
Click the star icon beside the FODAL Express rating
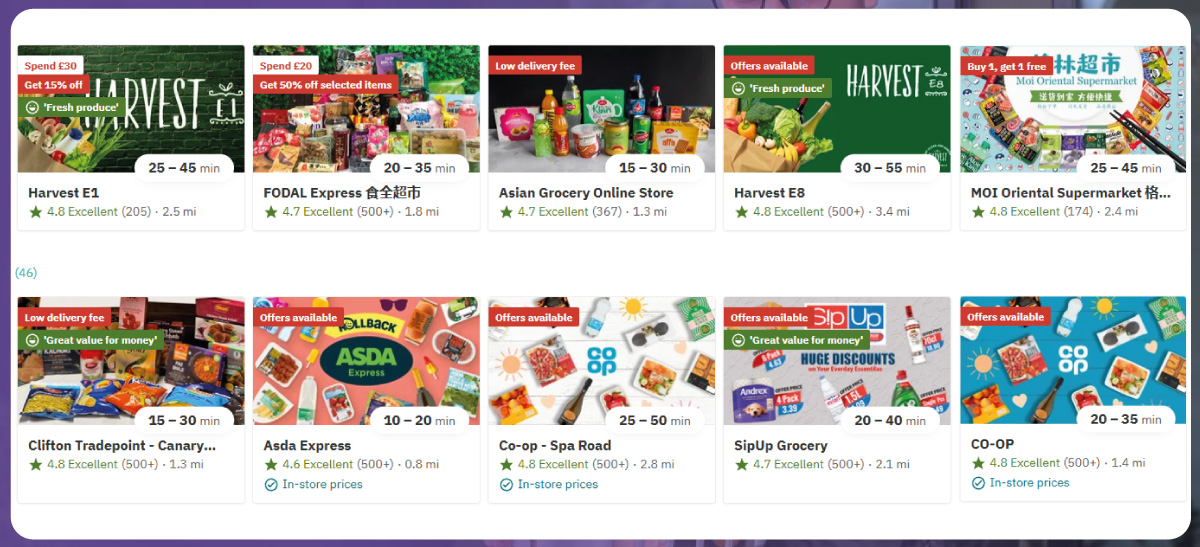point(271,212)
